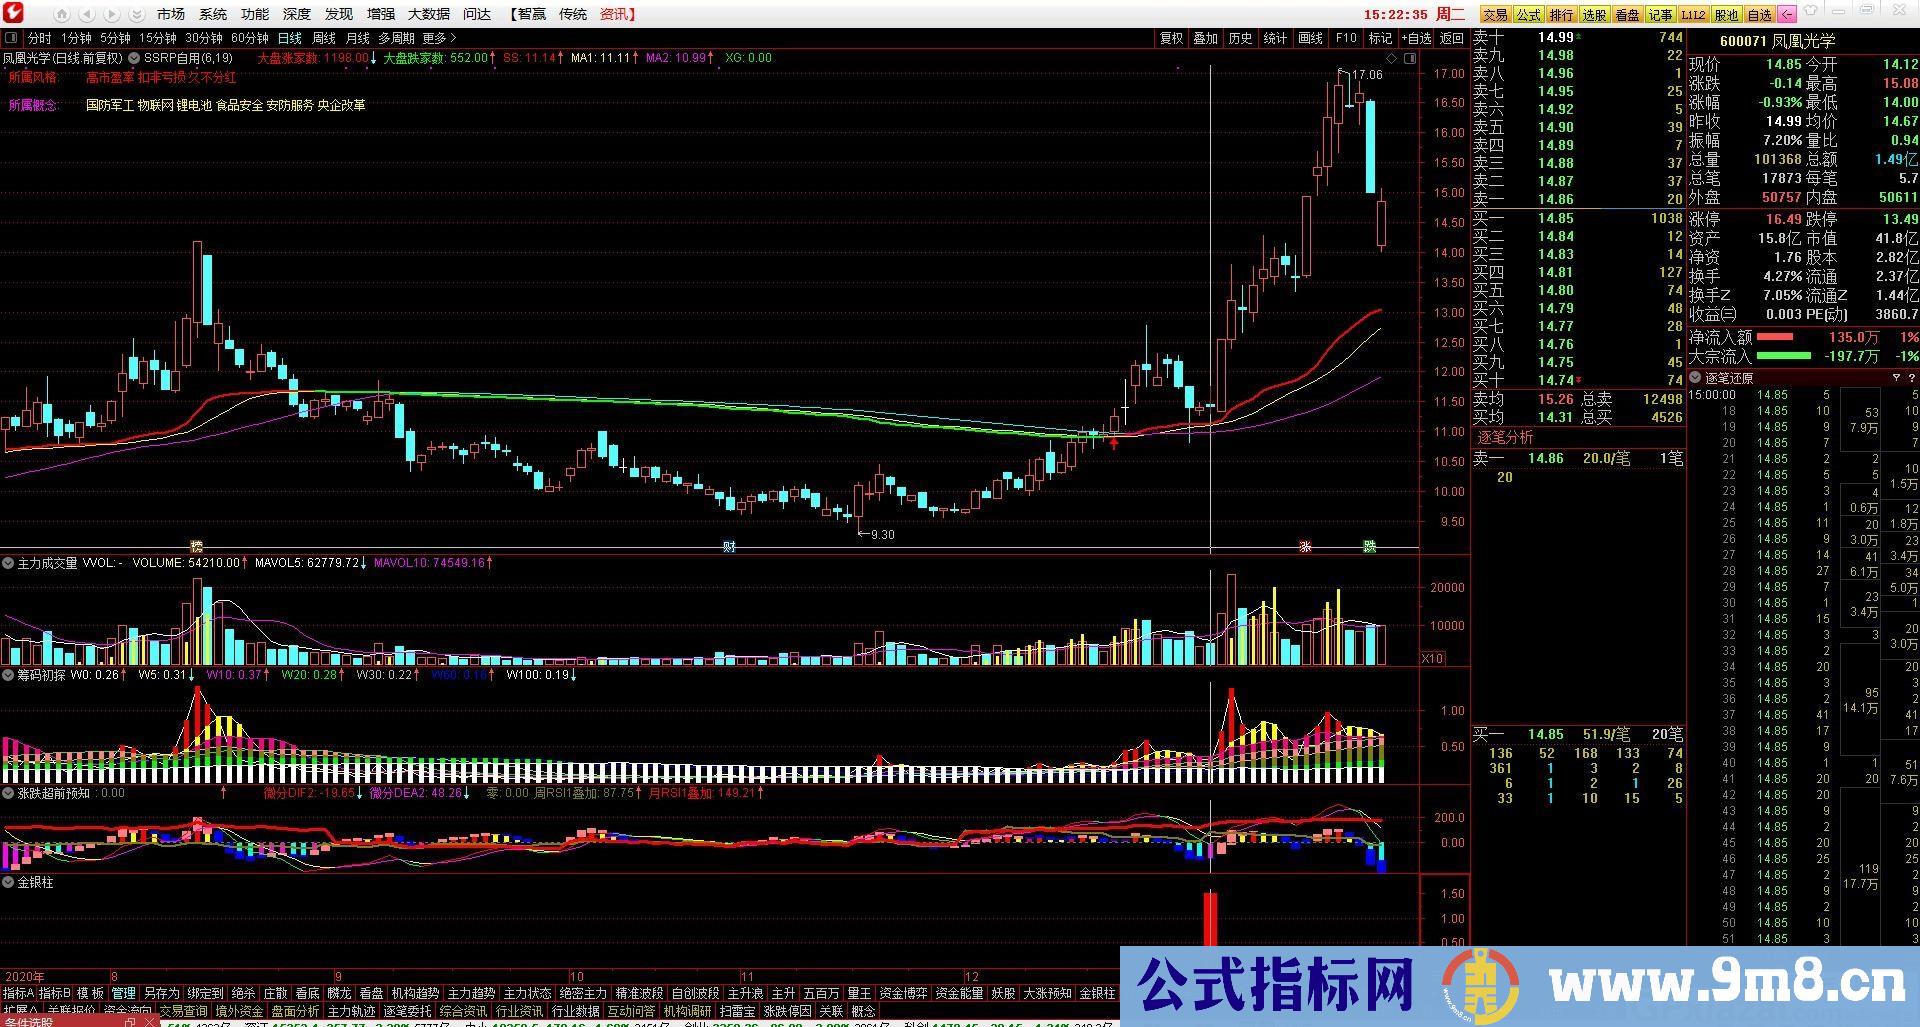Viewport: 1920px width, 1027px height.
Task: Click the 复权 toolbar item
Action: tap(1171, 38)
